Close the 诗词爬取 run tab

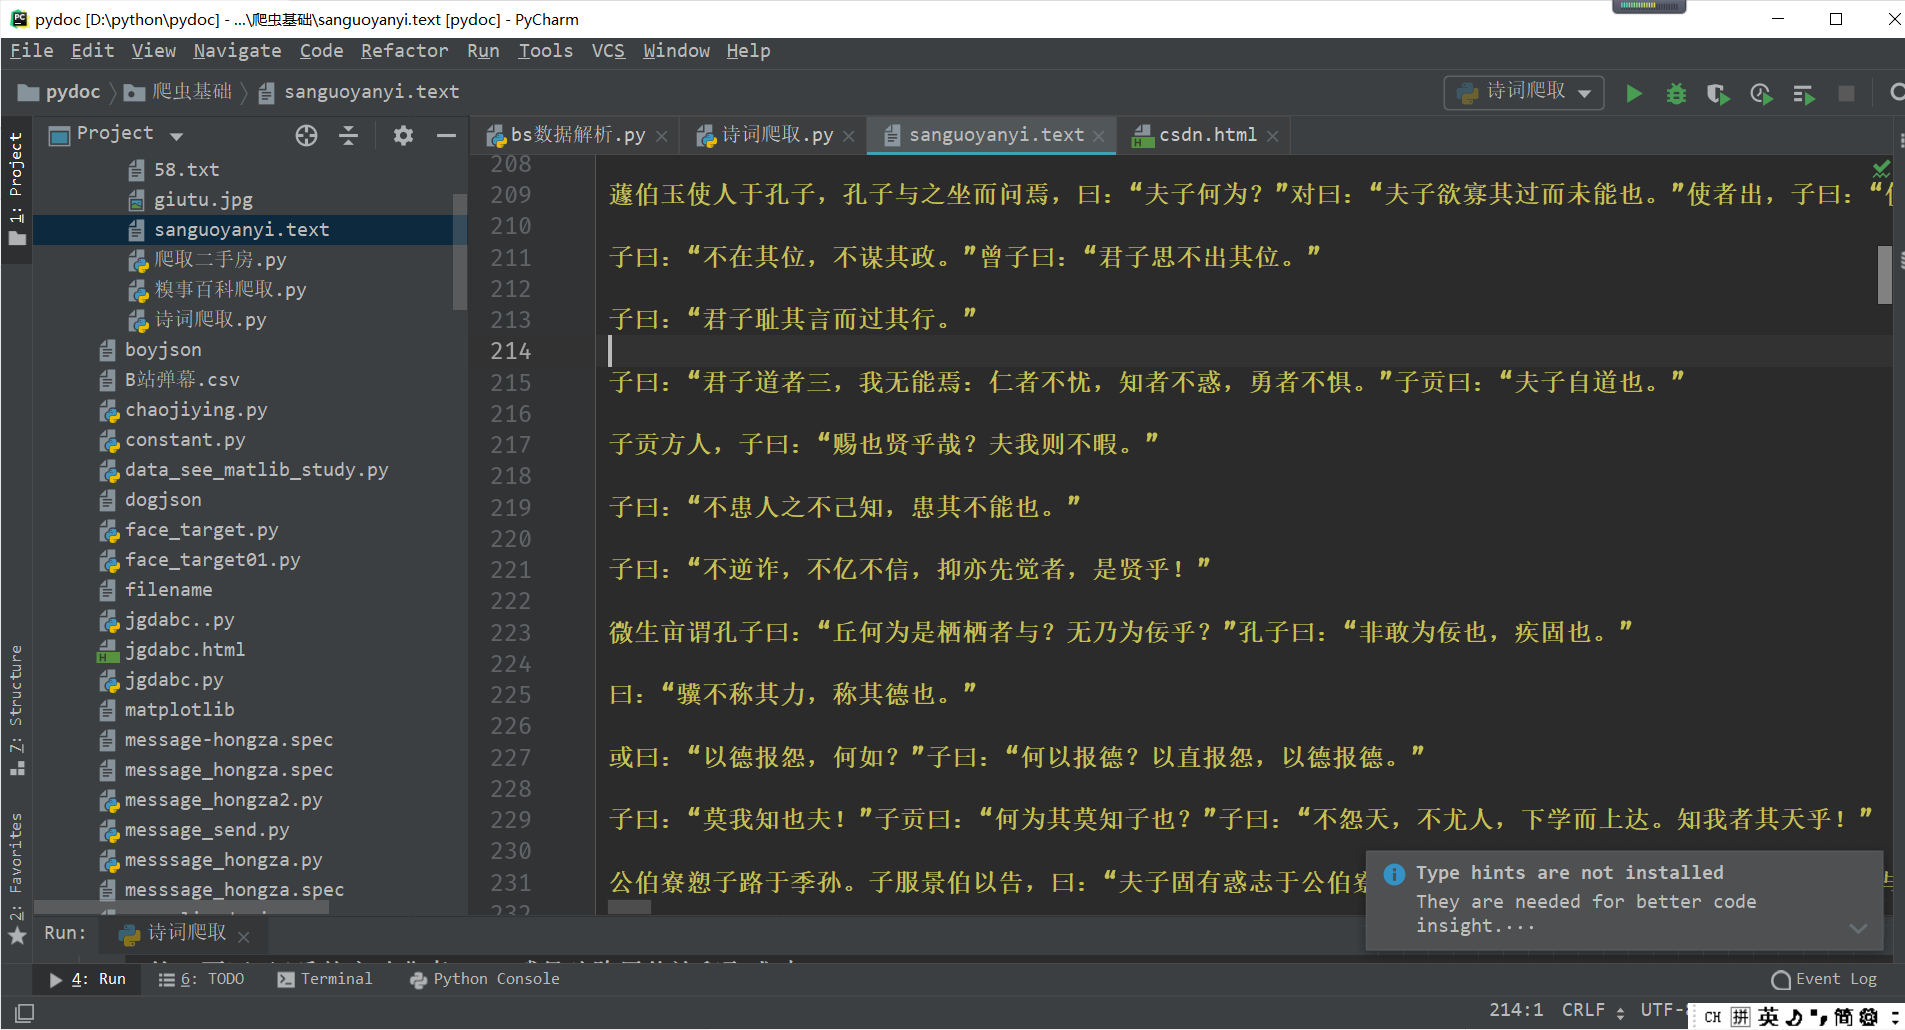[243, 936]
